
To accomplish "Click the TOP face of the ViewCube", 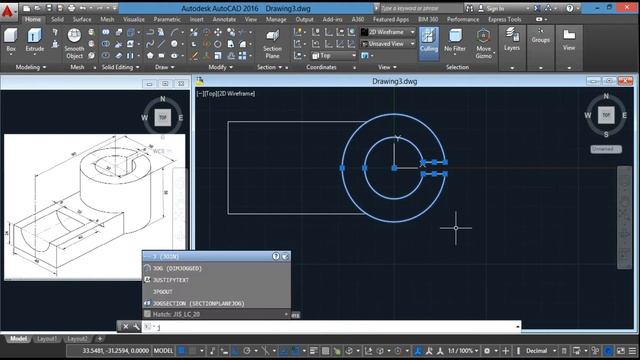I will click(606, 115).
